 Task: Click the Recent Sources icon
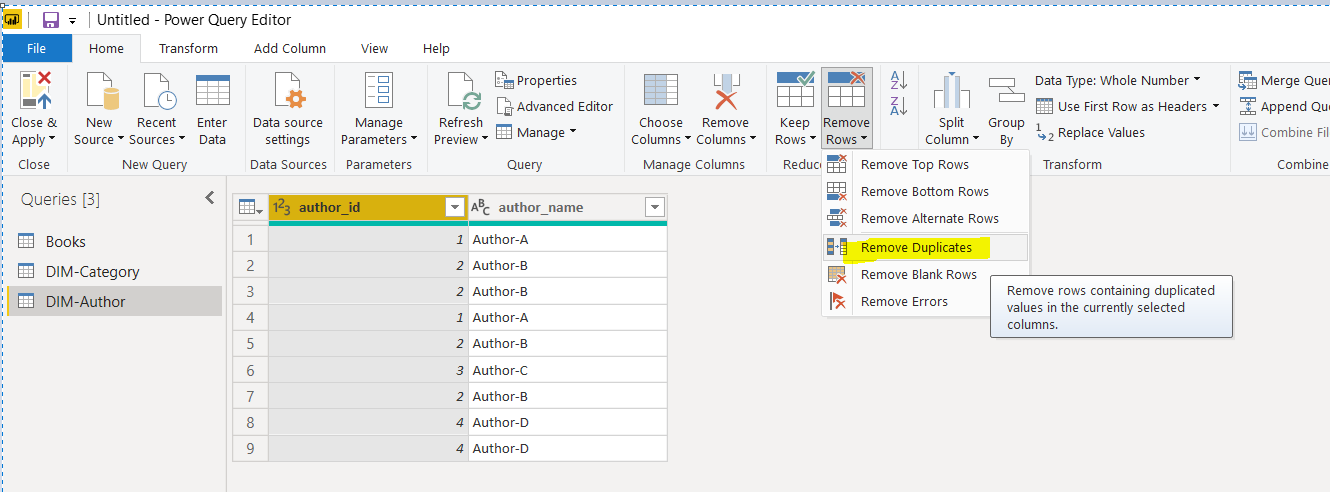(158, 91)
